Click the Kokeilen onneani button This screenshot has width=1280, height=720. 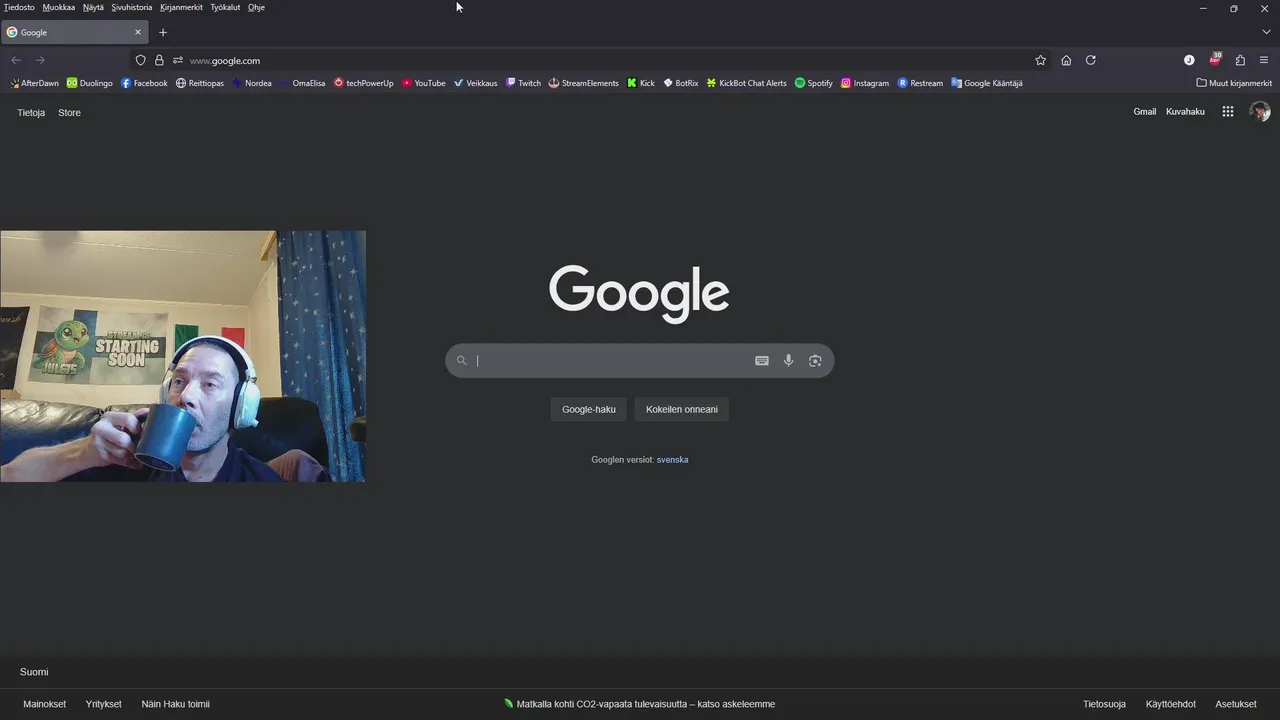coord(682,409)
